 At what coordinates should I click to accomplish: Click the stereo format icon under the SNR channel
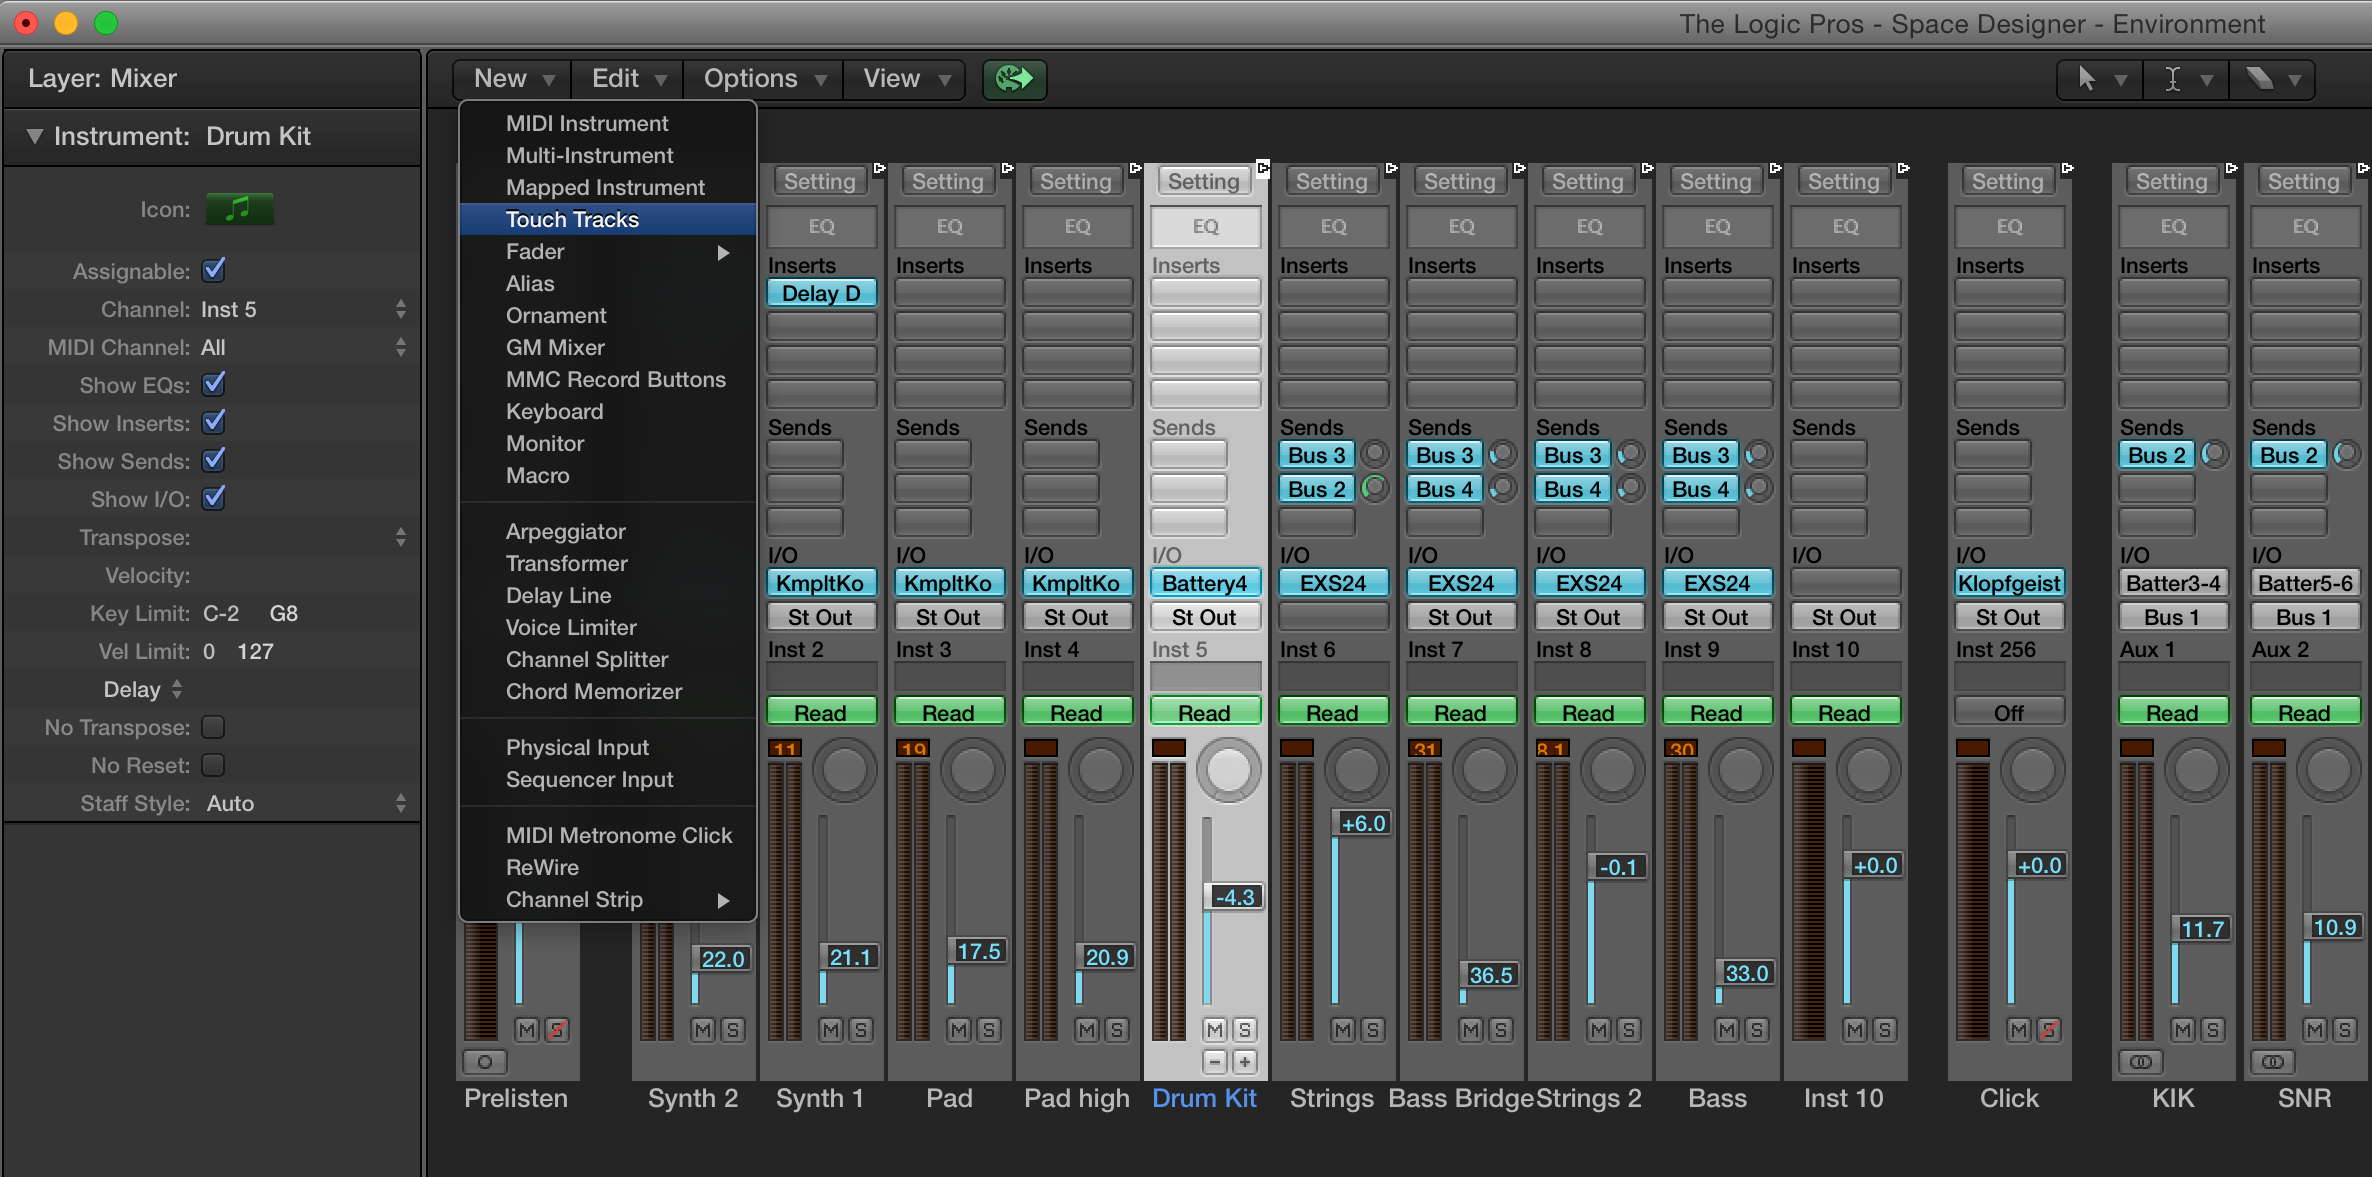pos(2273,1063)
